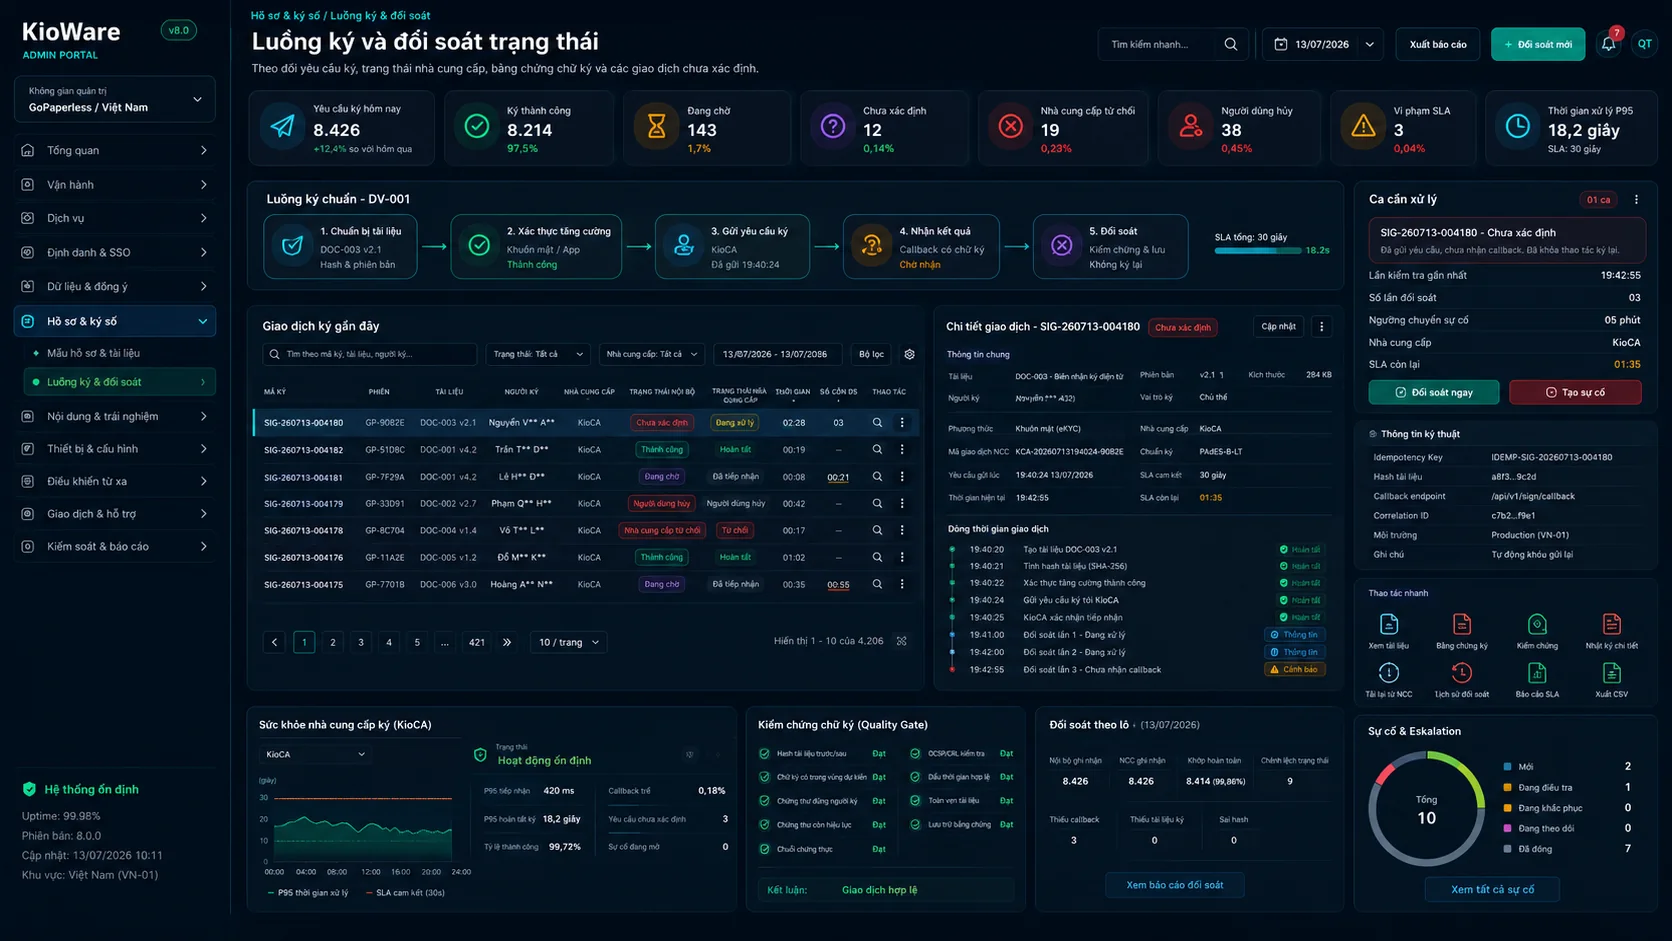Select the Xuất CSV quick action icon
Viewport: 1672px width, 941px height.
tap(1611, 673)
